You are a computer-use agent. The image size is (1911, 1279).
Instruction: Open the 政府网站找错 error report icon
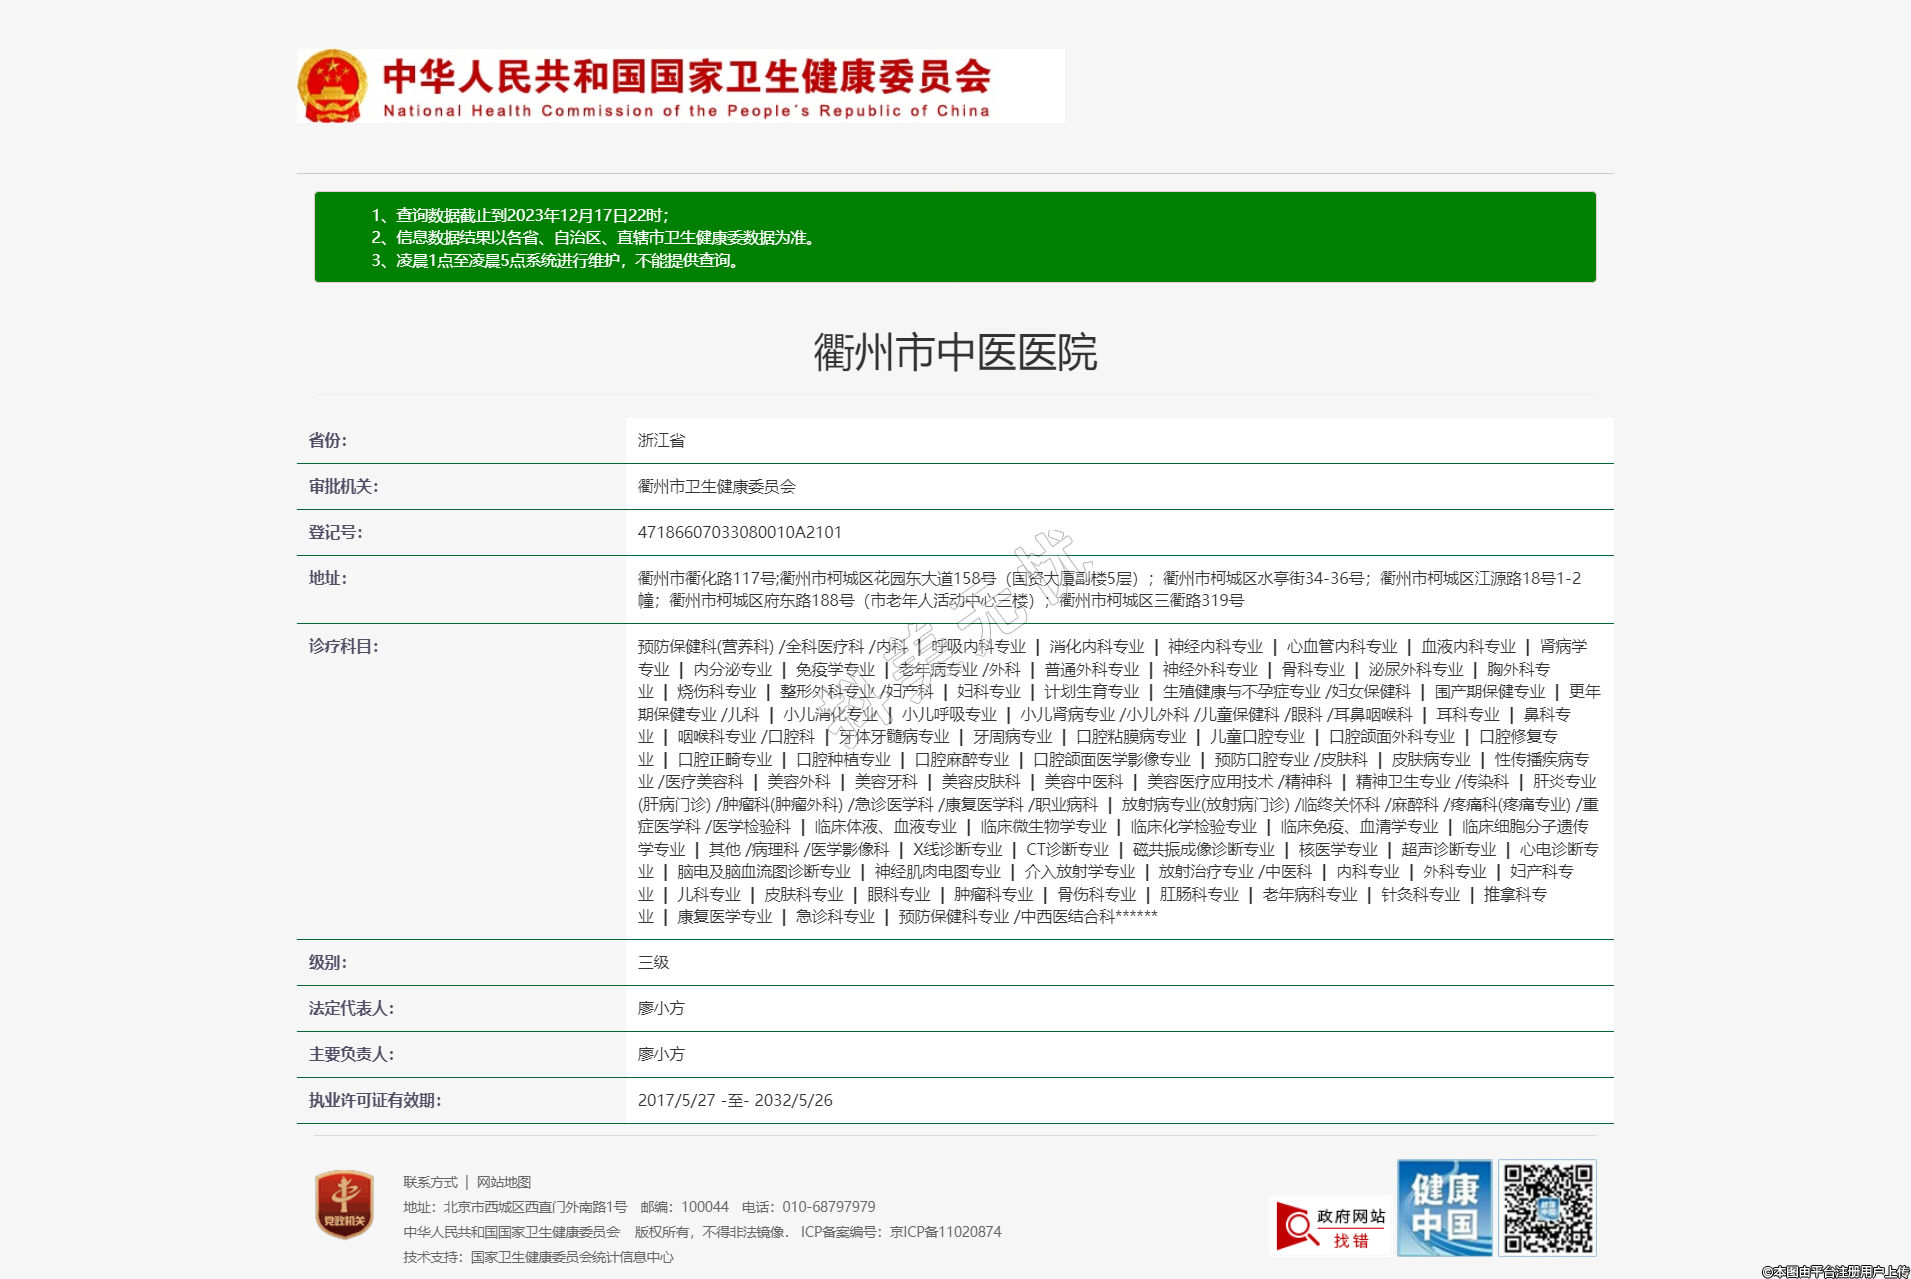[1331, 1226]
